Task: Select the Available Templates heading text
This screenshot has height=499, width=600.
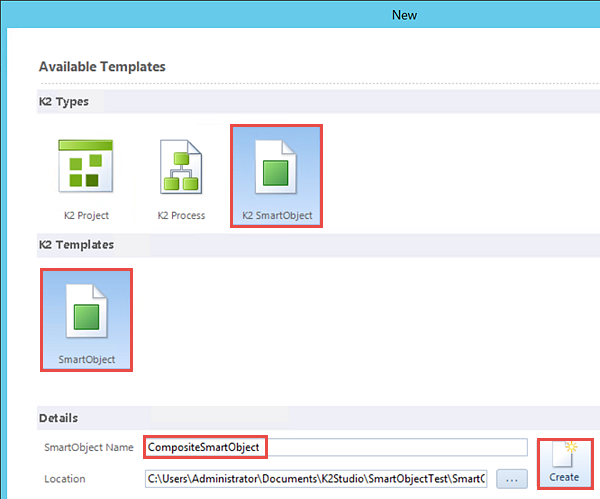Action: (102, 67)
